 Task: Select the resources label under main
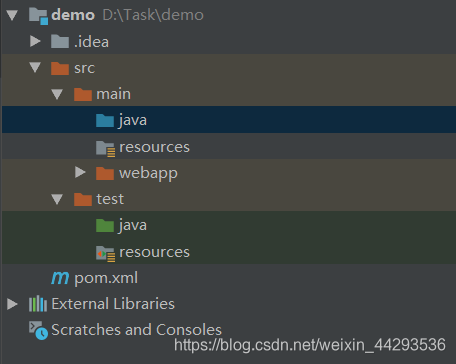154,147
